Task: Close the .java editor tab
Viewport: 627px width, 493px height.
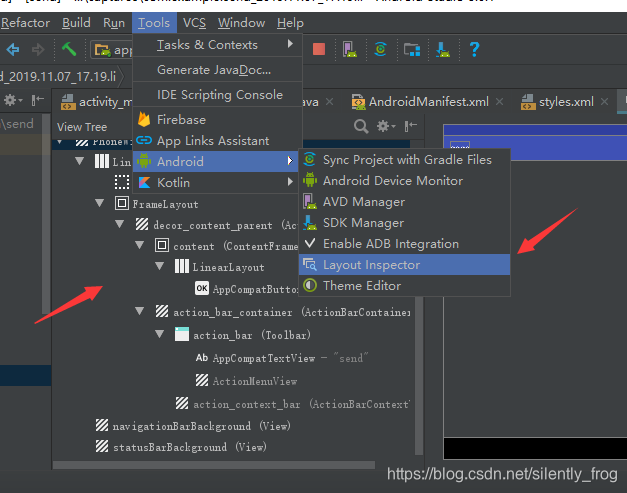Action: coord(329,102)
